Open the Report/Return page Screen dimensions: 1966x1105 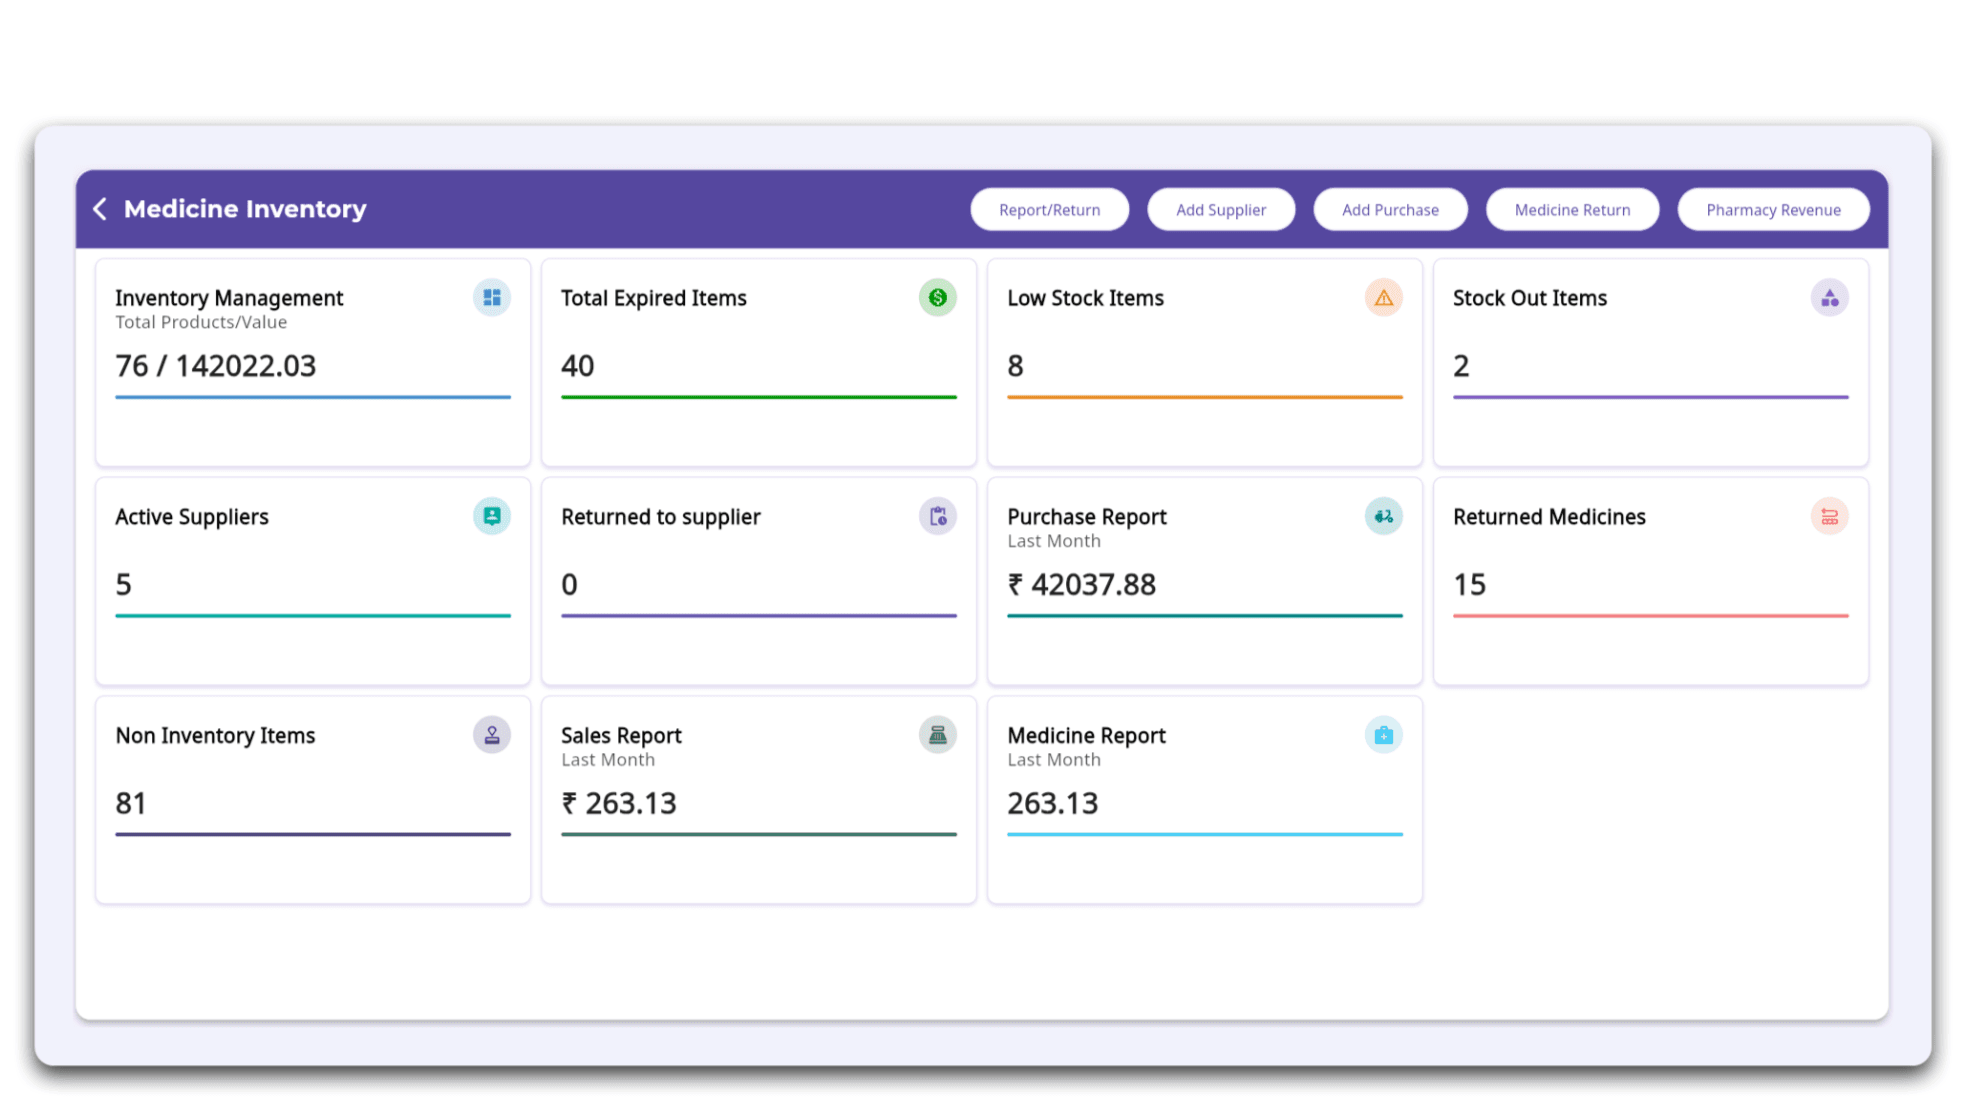(x=1050, y=210)
